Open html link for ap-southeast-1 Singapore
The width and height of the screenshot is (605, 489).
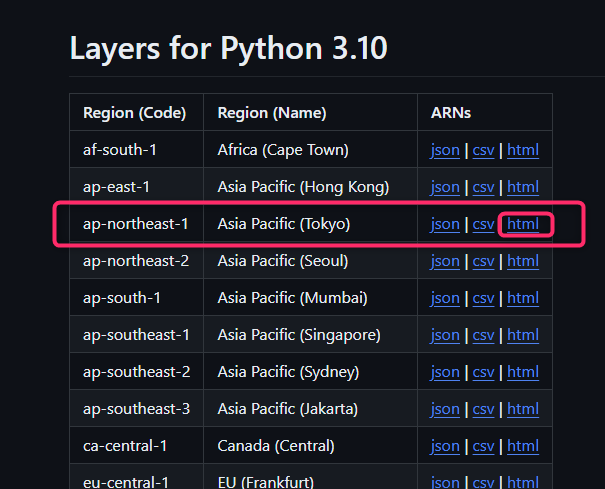523,335
